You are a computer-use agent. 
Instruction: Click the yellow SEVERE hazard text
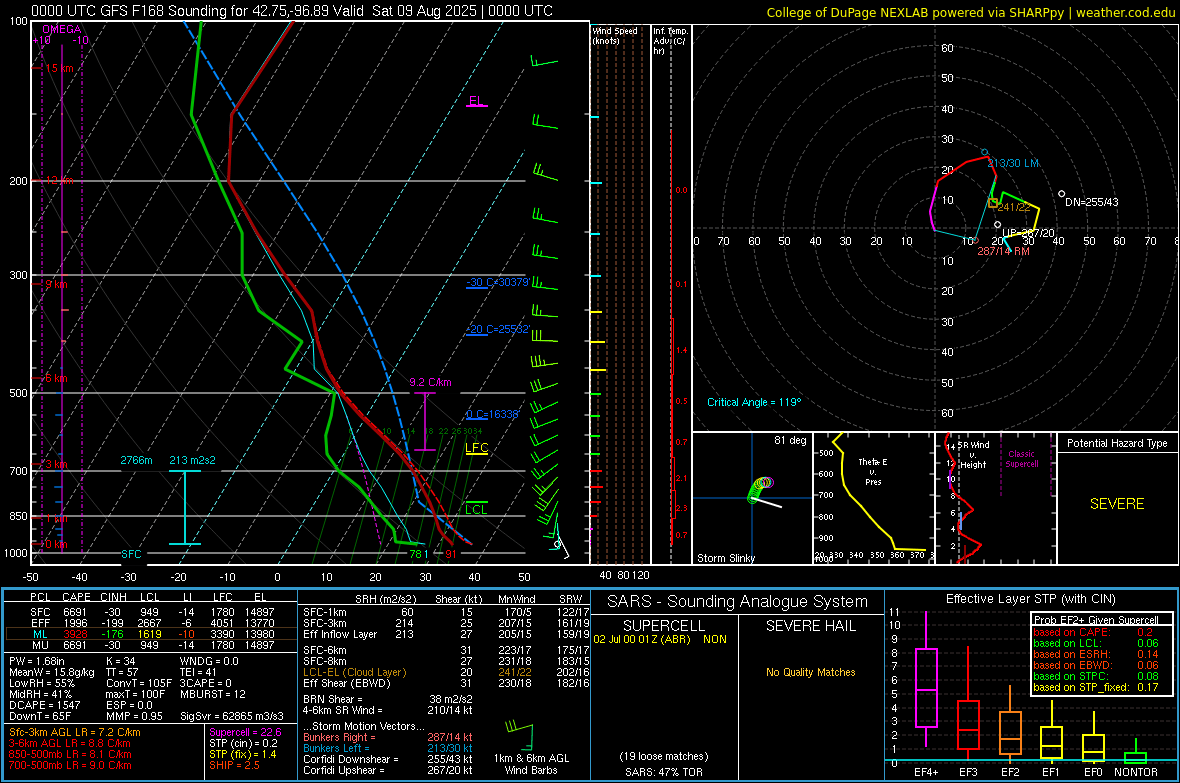pyautogui.click(x=1117, y=504)
